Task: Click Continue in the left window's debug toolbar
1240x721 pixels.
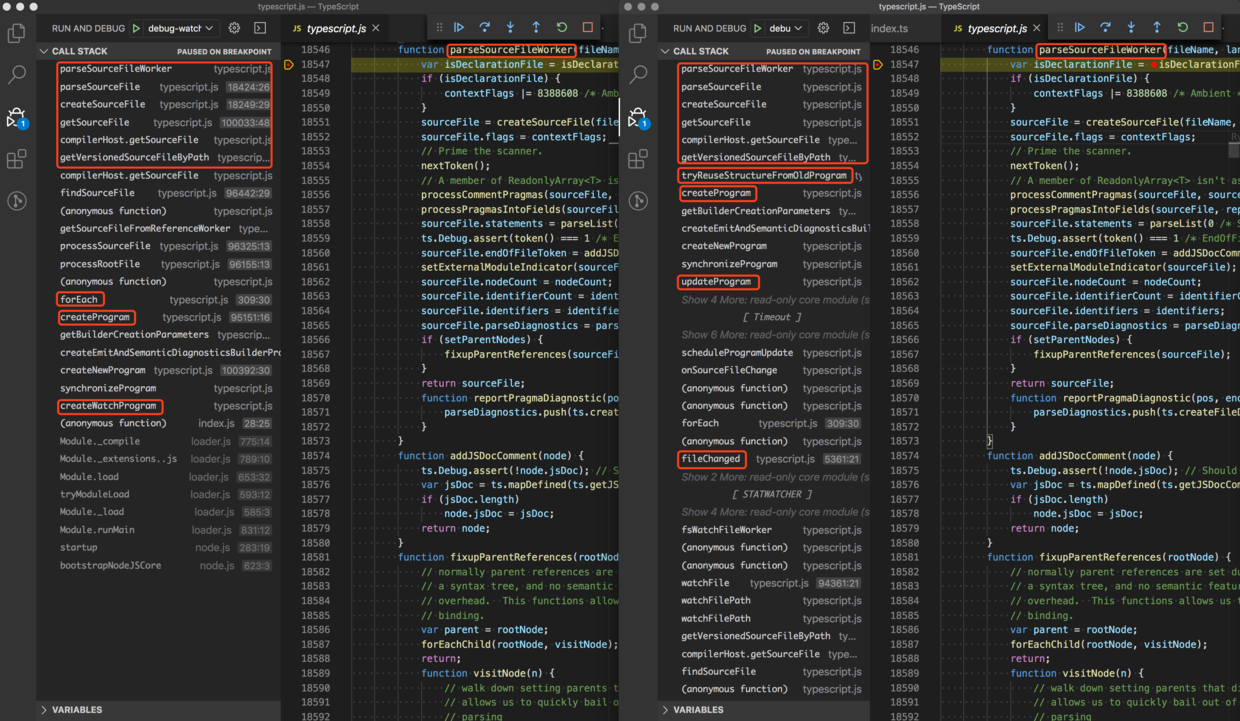Action: point(459,28)
